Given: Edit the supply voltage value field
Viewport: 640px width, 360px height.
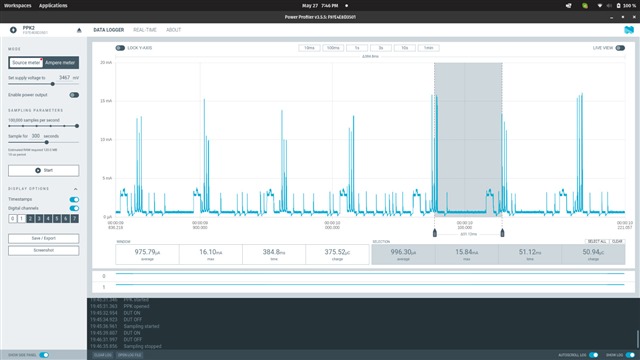Looking at the screenshot, I should click(x=64, y=78).
